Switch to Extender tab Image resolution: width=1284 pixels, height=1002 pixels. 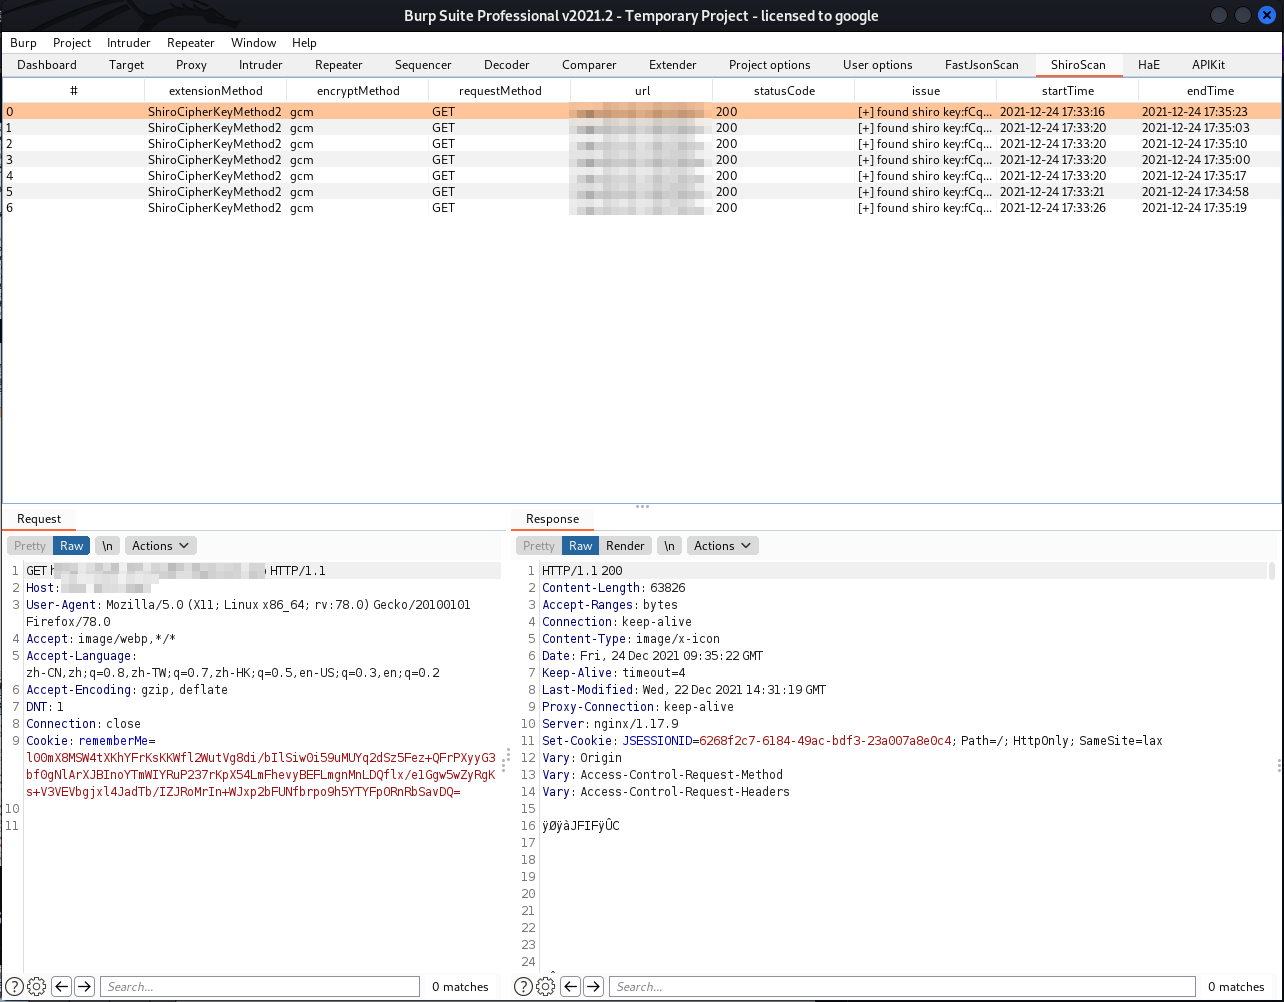[x=673, y=65]
